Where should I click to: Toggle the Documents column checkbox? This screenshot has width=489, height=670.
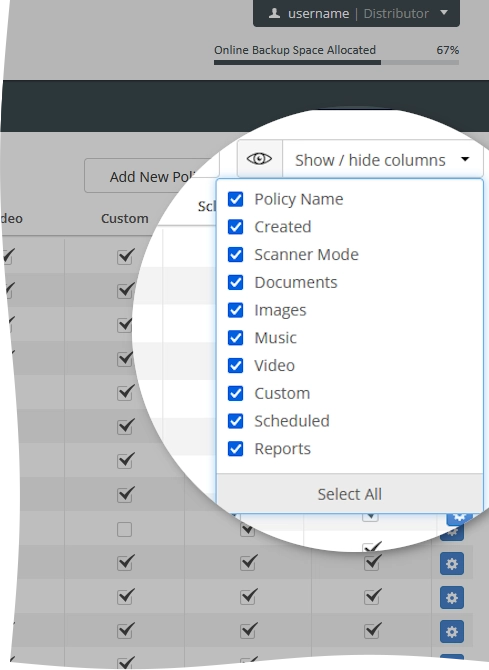[236, 282]
